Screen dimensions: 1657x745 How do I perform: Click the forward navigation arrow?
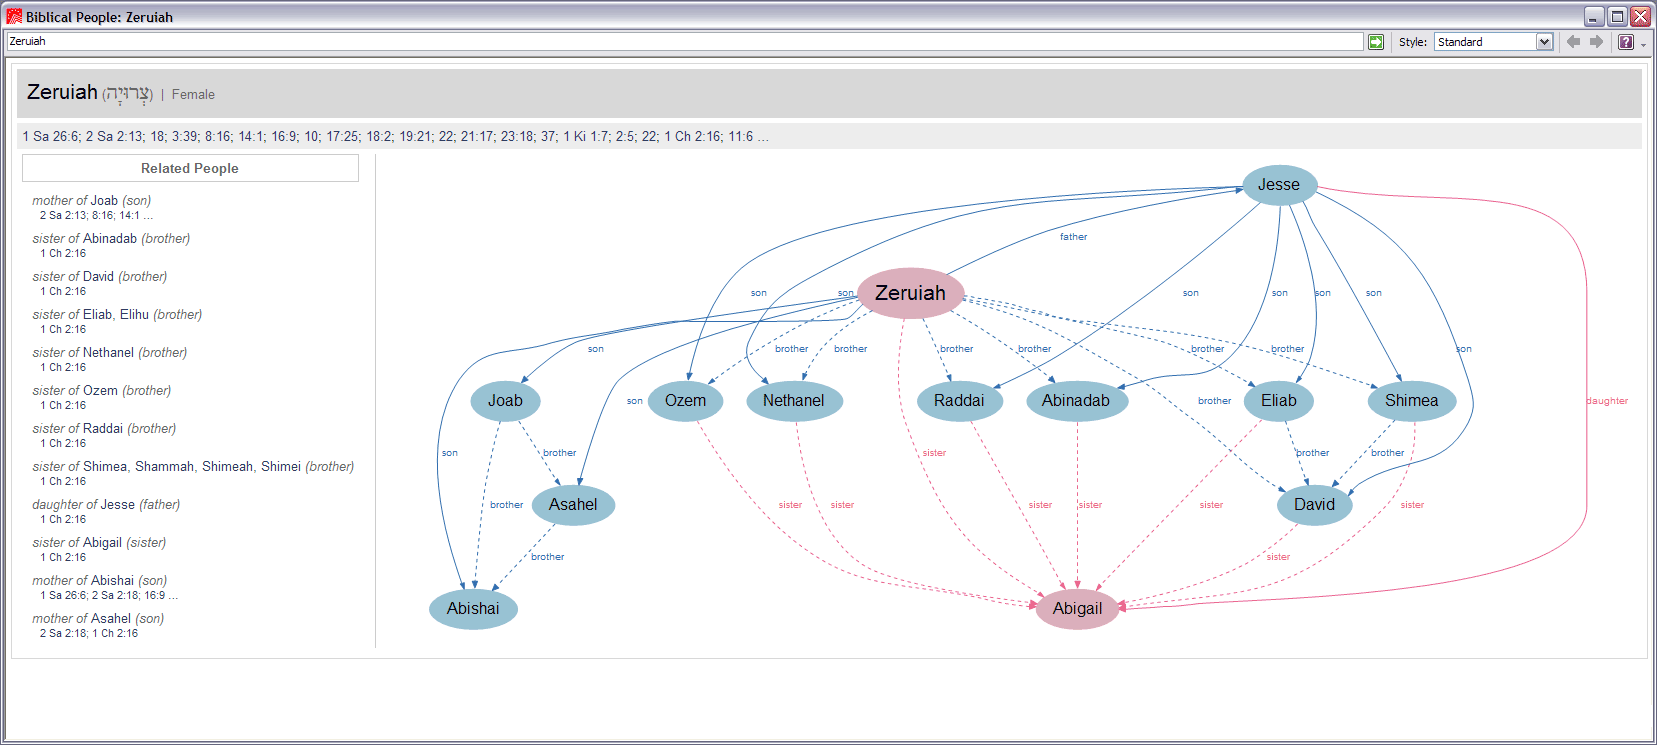pyautogui.click(x=1596, y=42)
